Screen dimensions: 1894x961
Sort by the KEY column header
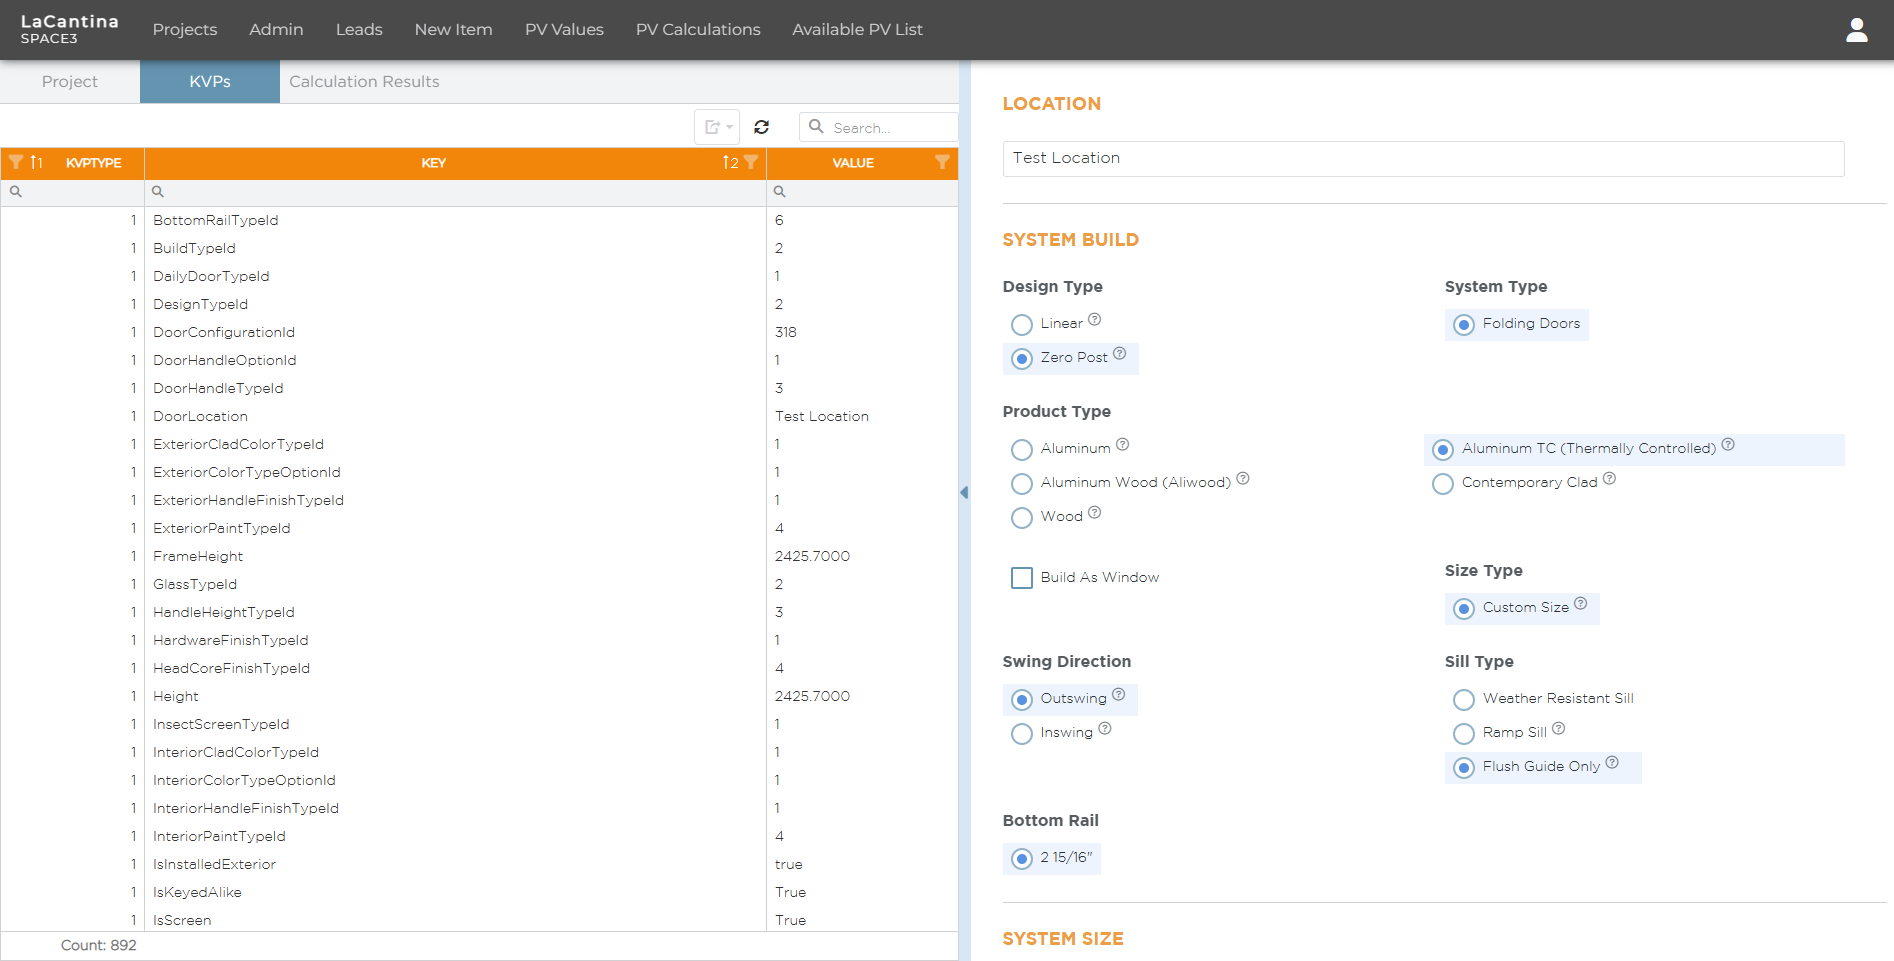point(433,163)
